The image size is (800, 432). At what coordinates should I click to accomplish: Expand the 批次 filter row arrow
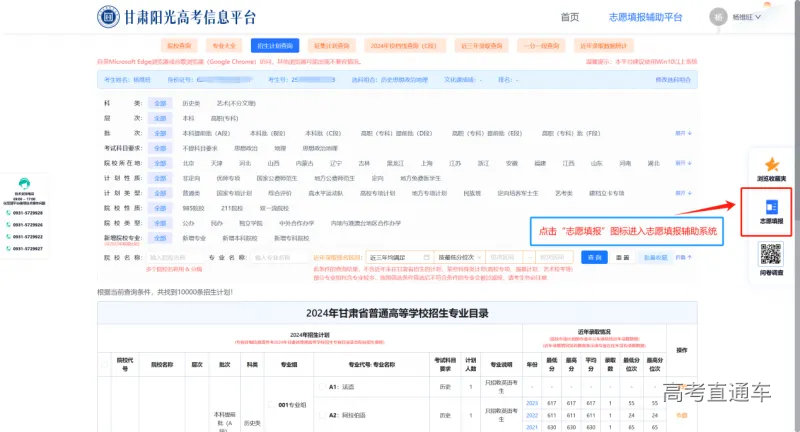click(x=684, y=133)
